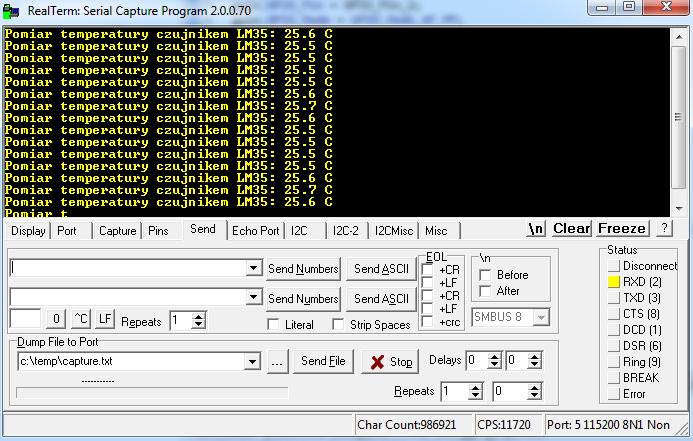693x441 pixels.
Task: Open the Echo Port tab
Action: [x=255, y=231]
